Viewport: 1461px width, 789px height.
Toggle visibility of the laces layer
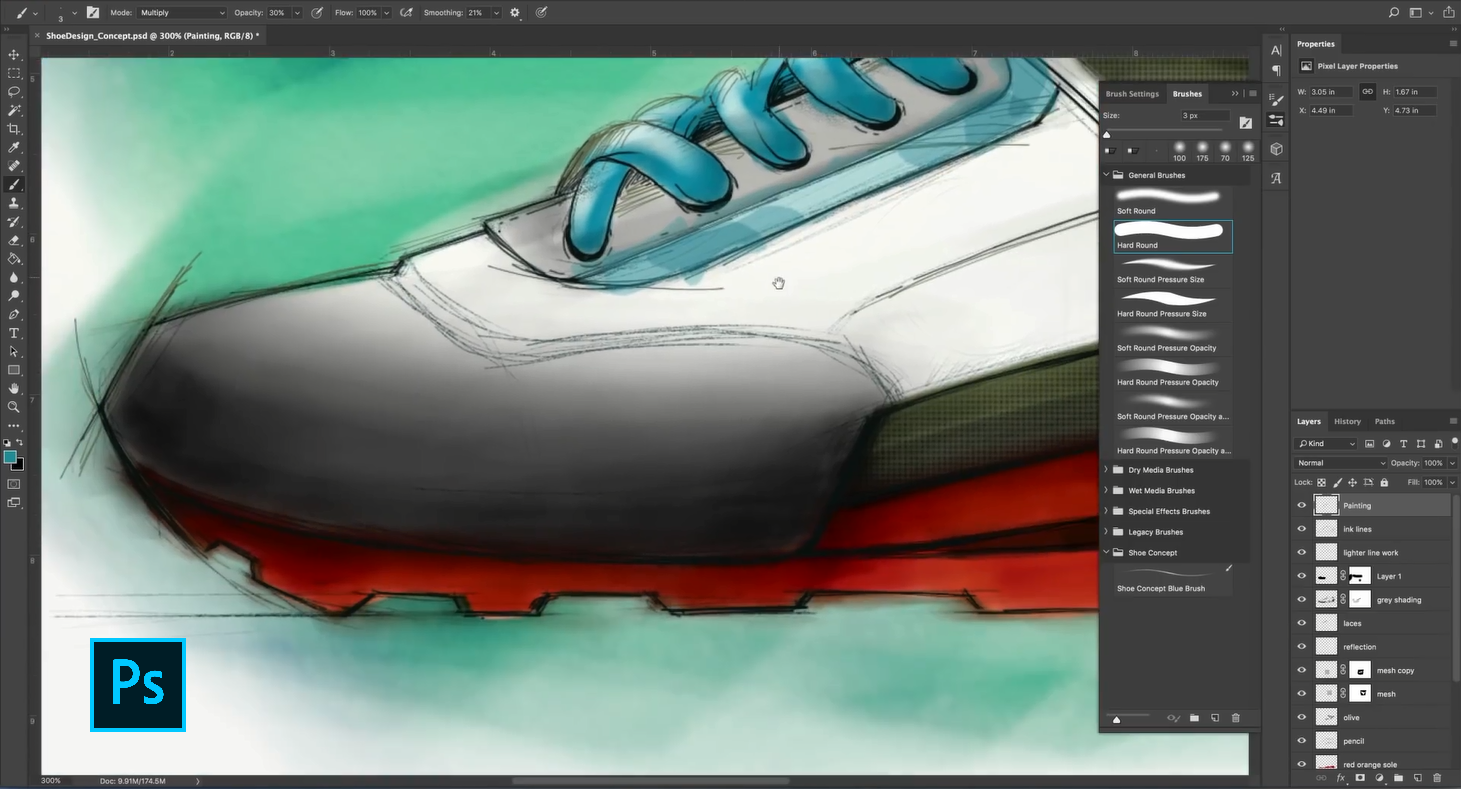coord(1301,624)
